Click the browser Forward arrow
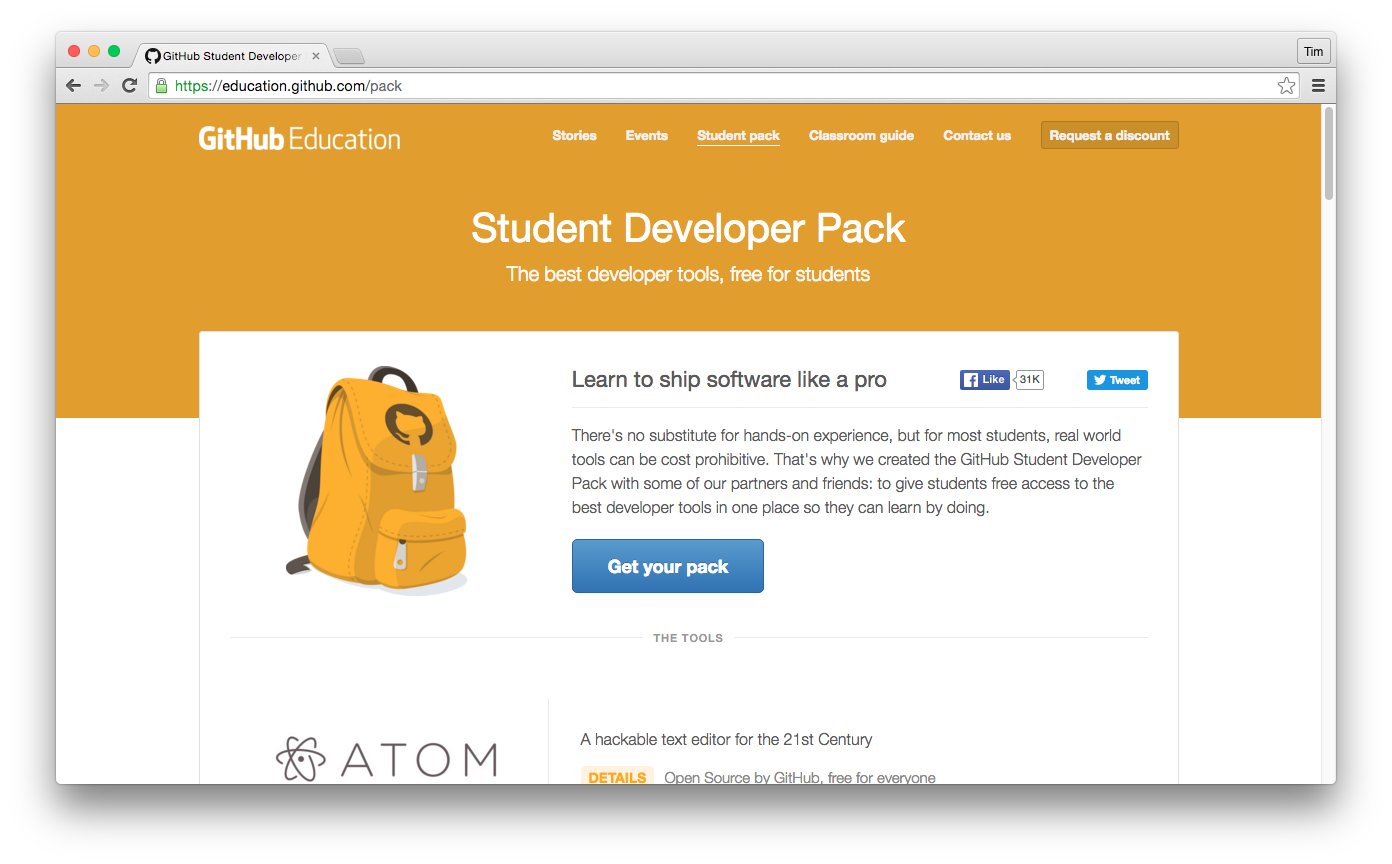The height and width of the screenshot is (864, 1392). coord(101,86)
